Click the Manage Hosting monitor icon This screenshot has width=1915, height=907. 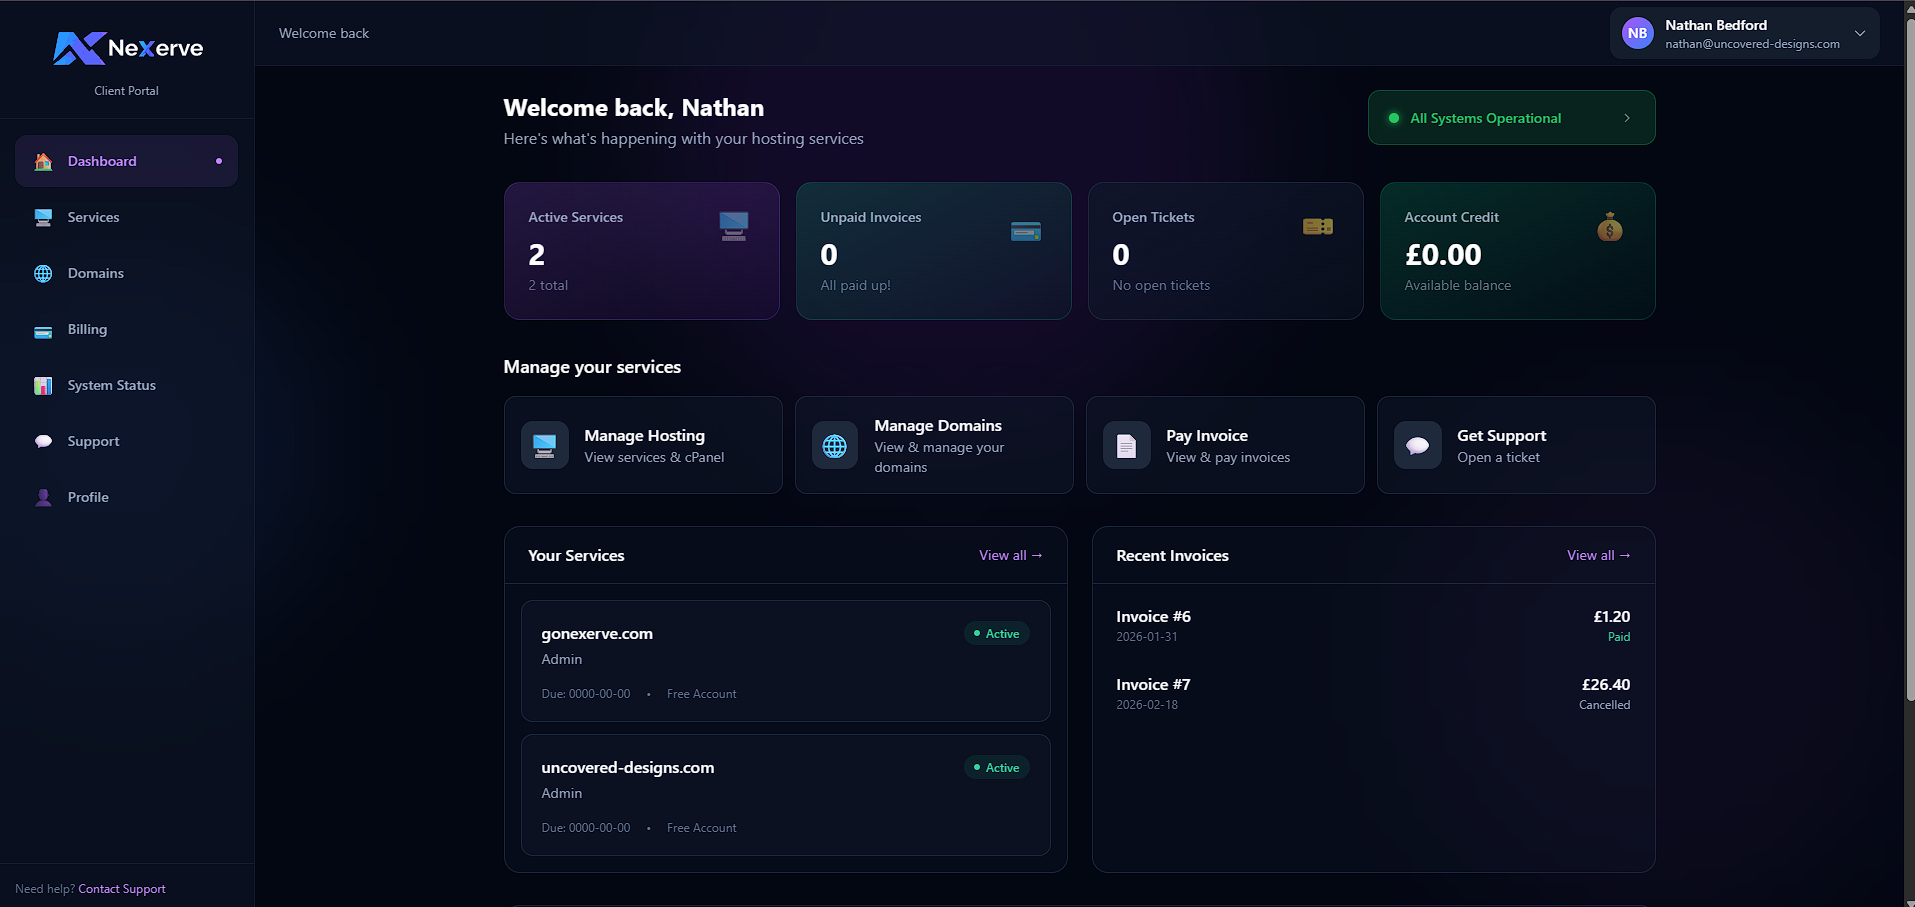(545, 446)
